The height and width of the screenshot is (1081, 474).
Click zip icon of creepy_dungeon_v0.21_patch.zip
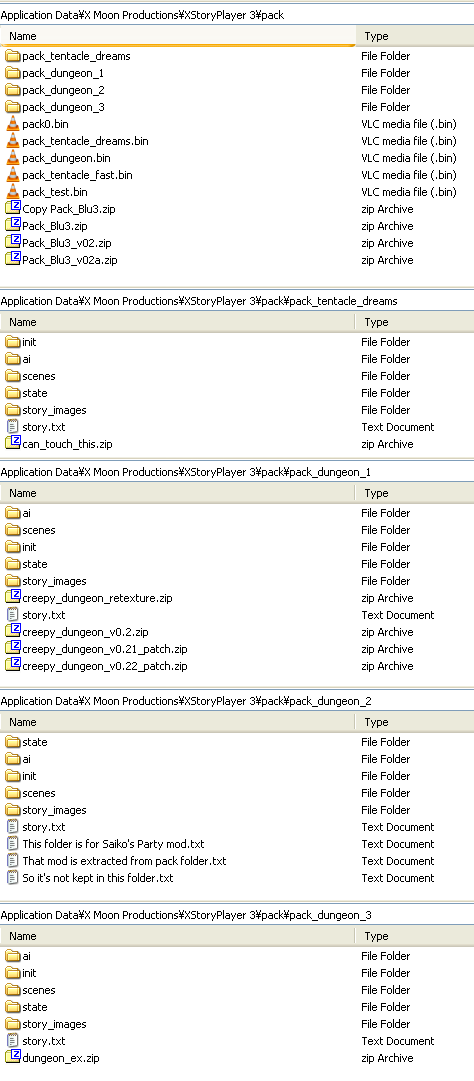12,648
